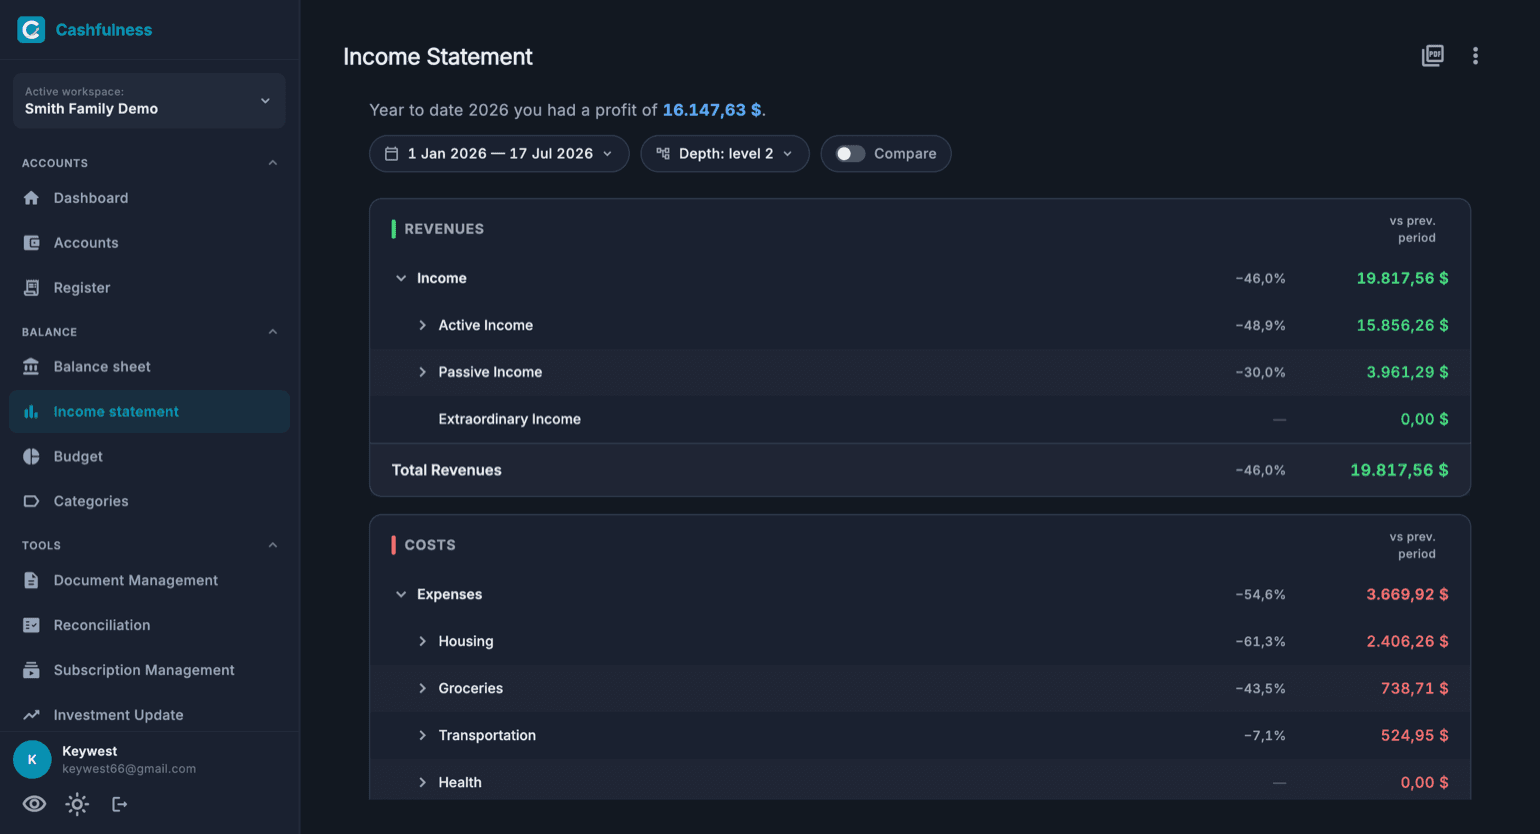The image size is (1540, 834).
Task: Click the Expenses total 3.669,92 $
Action: pyautogui.click(x=1407, y=594)
